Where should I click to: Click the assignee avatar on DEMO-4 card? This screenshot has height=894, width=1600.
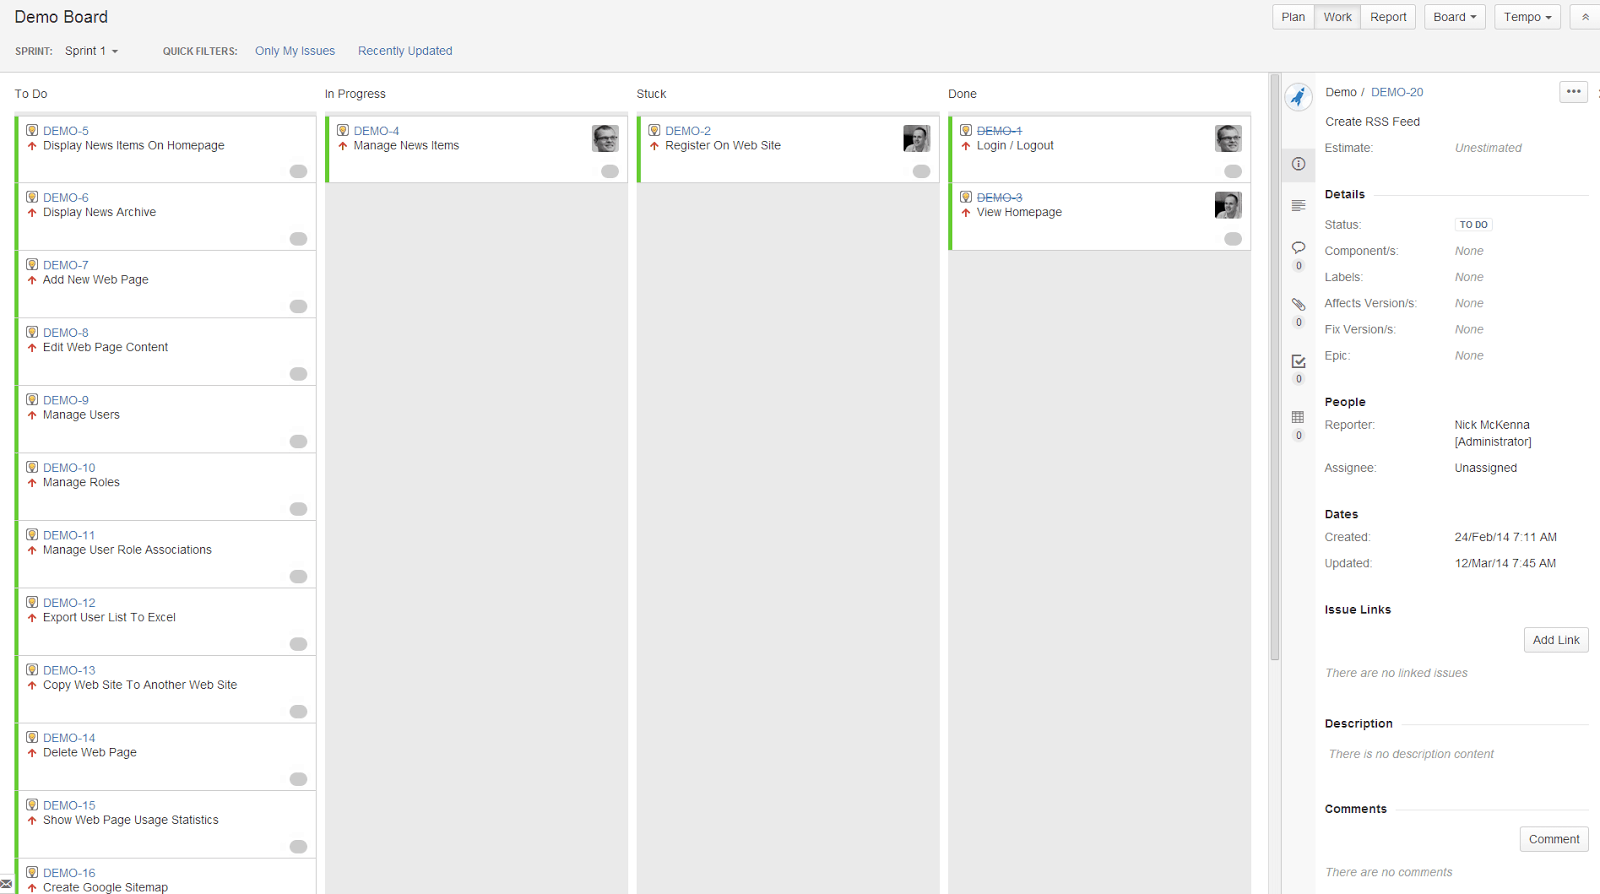click(x=605, y=138)
